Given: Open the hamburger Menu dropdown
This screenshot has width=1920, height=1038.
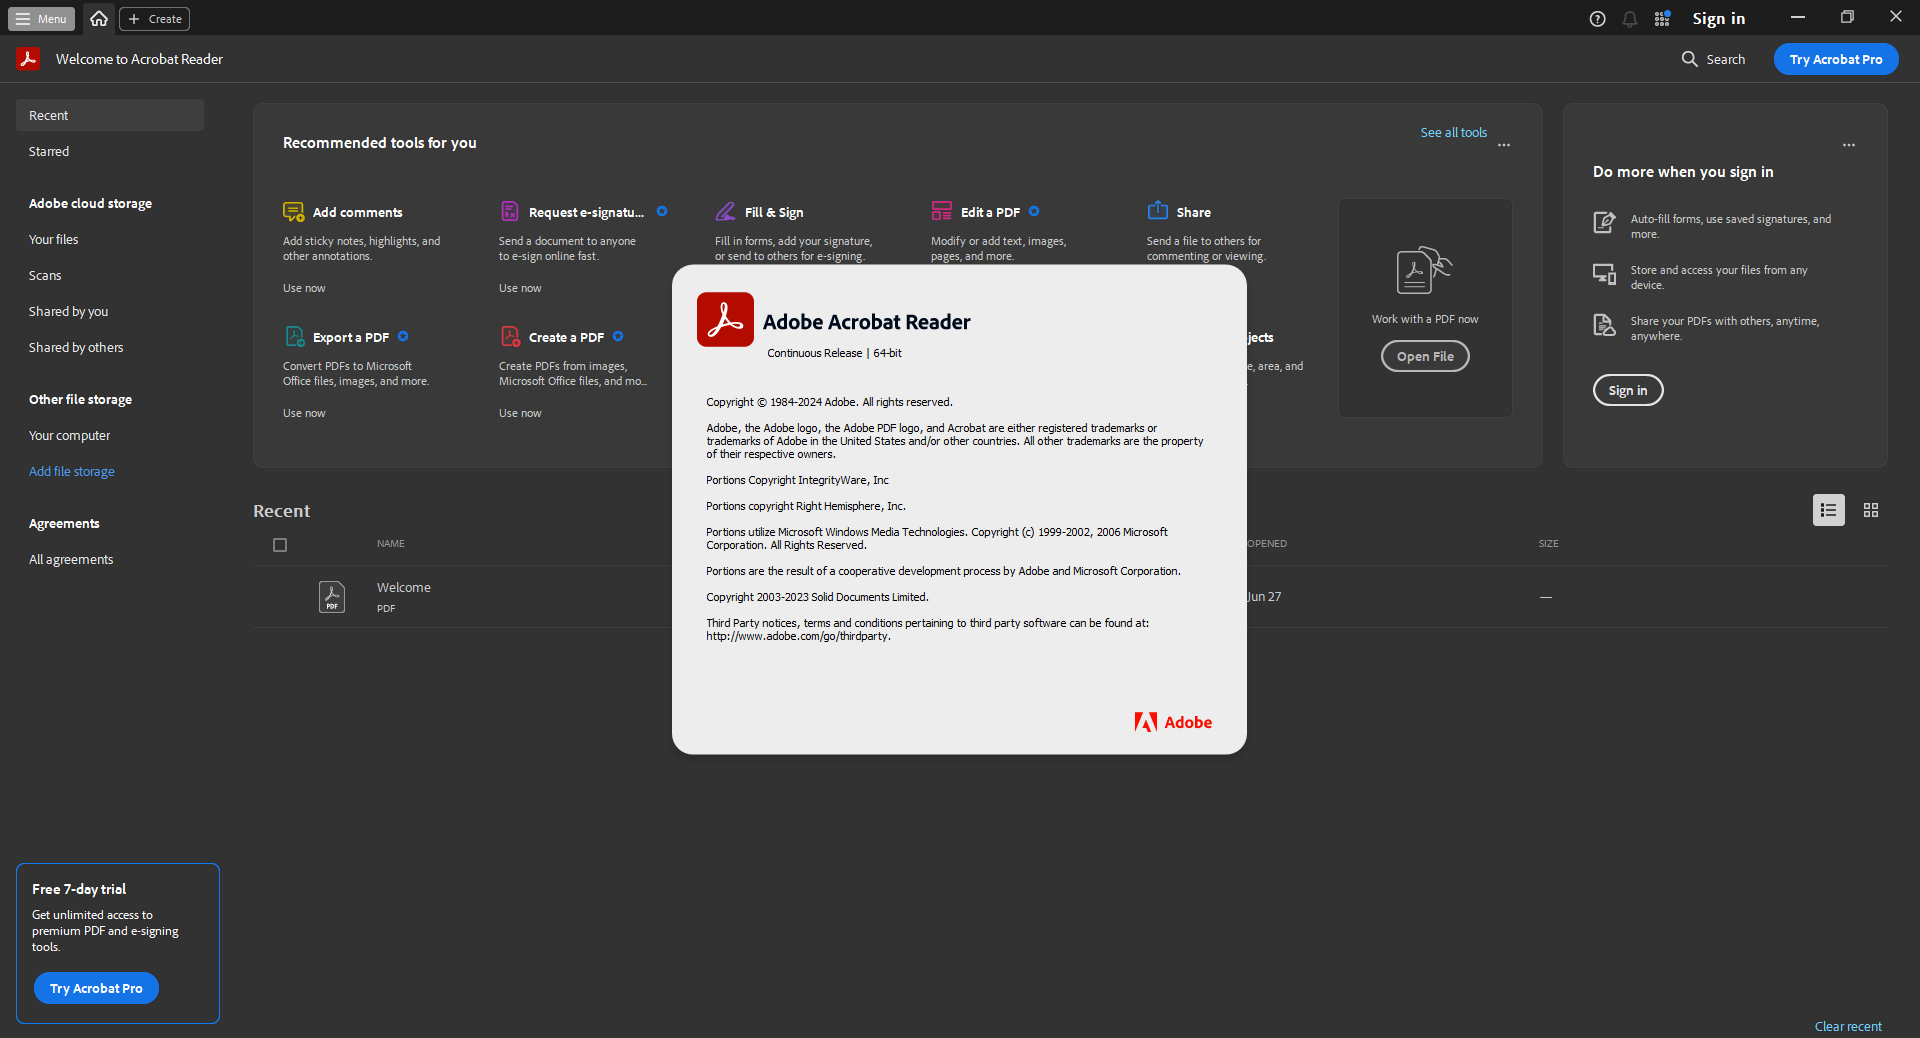Looking at the screenshot, I should tap(40, 18).
